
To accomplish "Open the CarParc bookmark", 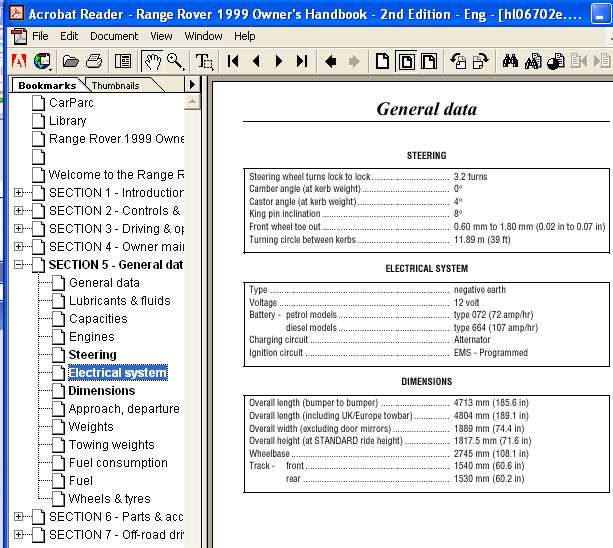I will coord(71,103).
